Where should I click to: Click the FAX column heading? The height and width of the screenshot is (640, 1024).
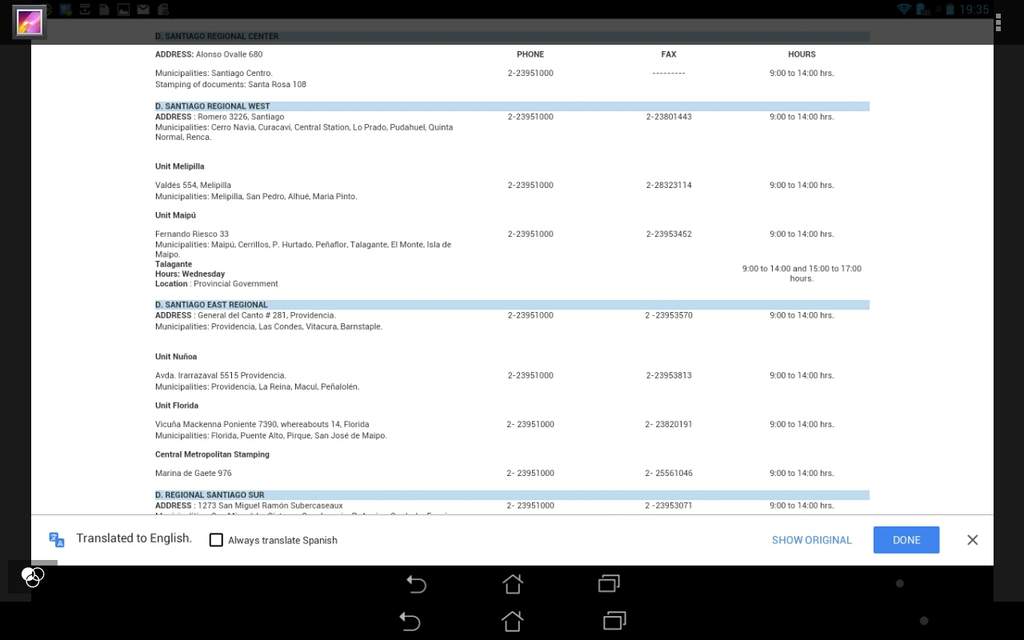click(x=669, y=54)
